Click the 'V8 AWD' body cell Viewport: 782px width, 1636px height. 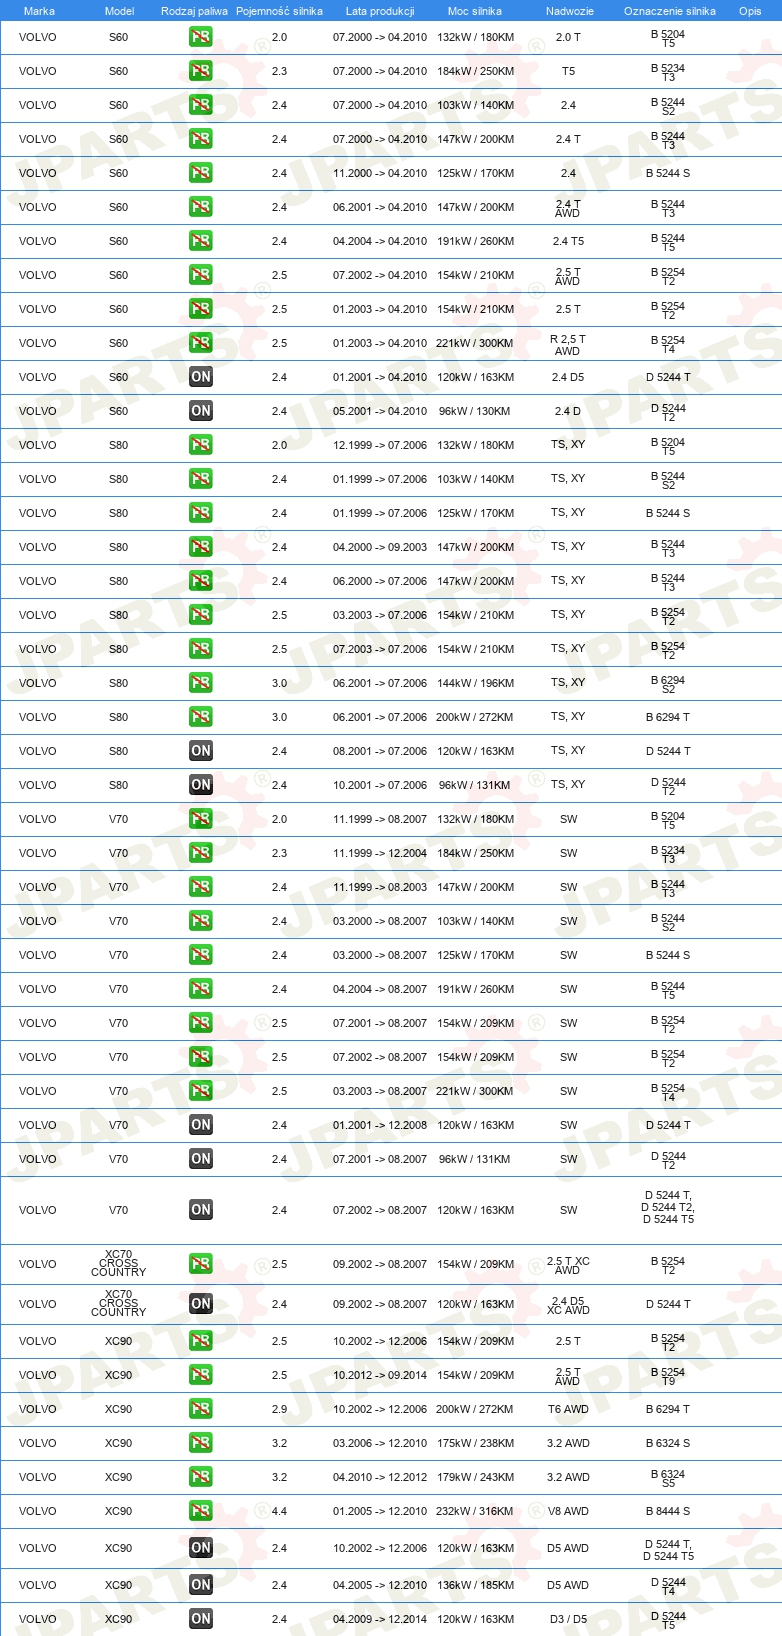[x=568, y=1511]
